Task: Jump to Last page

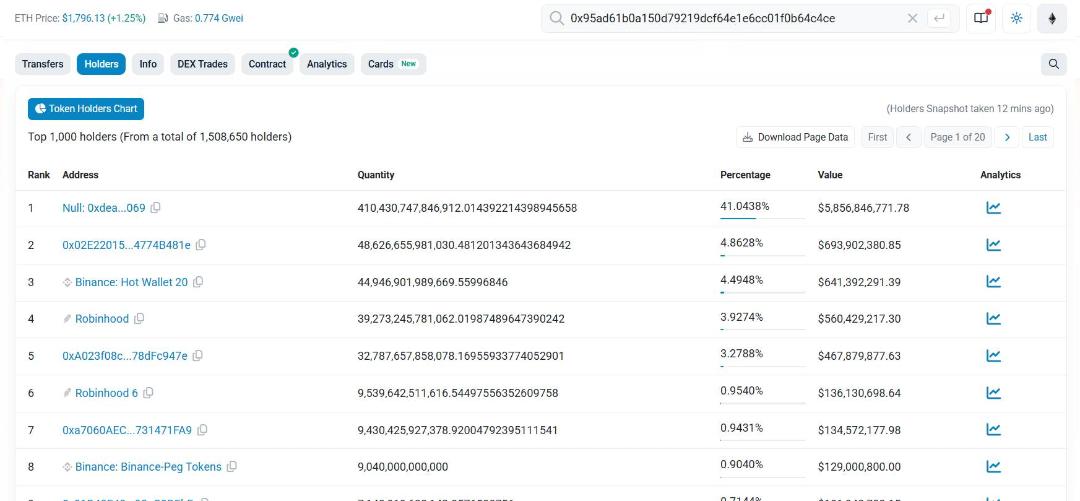Action: coord(1038,137)
